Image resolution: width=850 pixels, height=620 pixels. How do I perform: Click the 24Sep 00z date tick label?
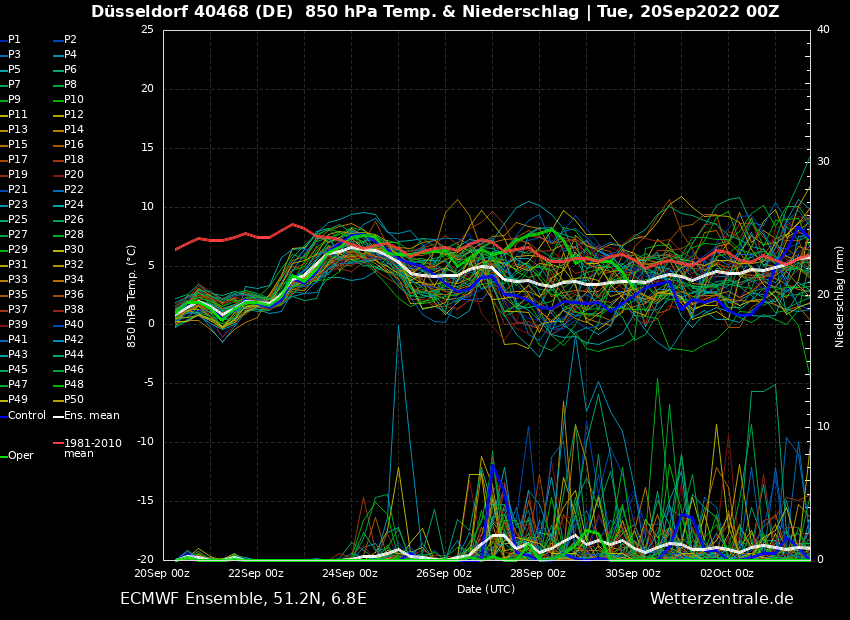350,573
